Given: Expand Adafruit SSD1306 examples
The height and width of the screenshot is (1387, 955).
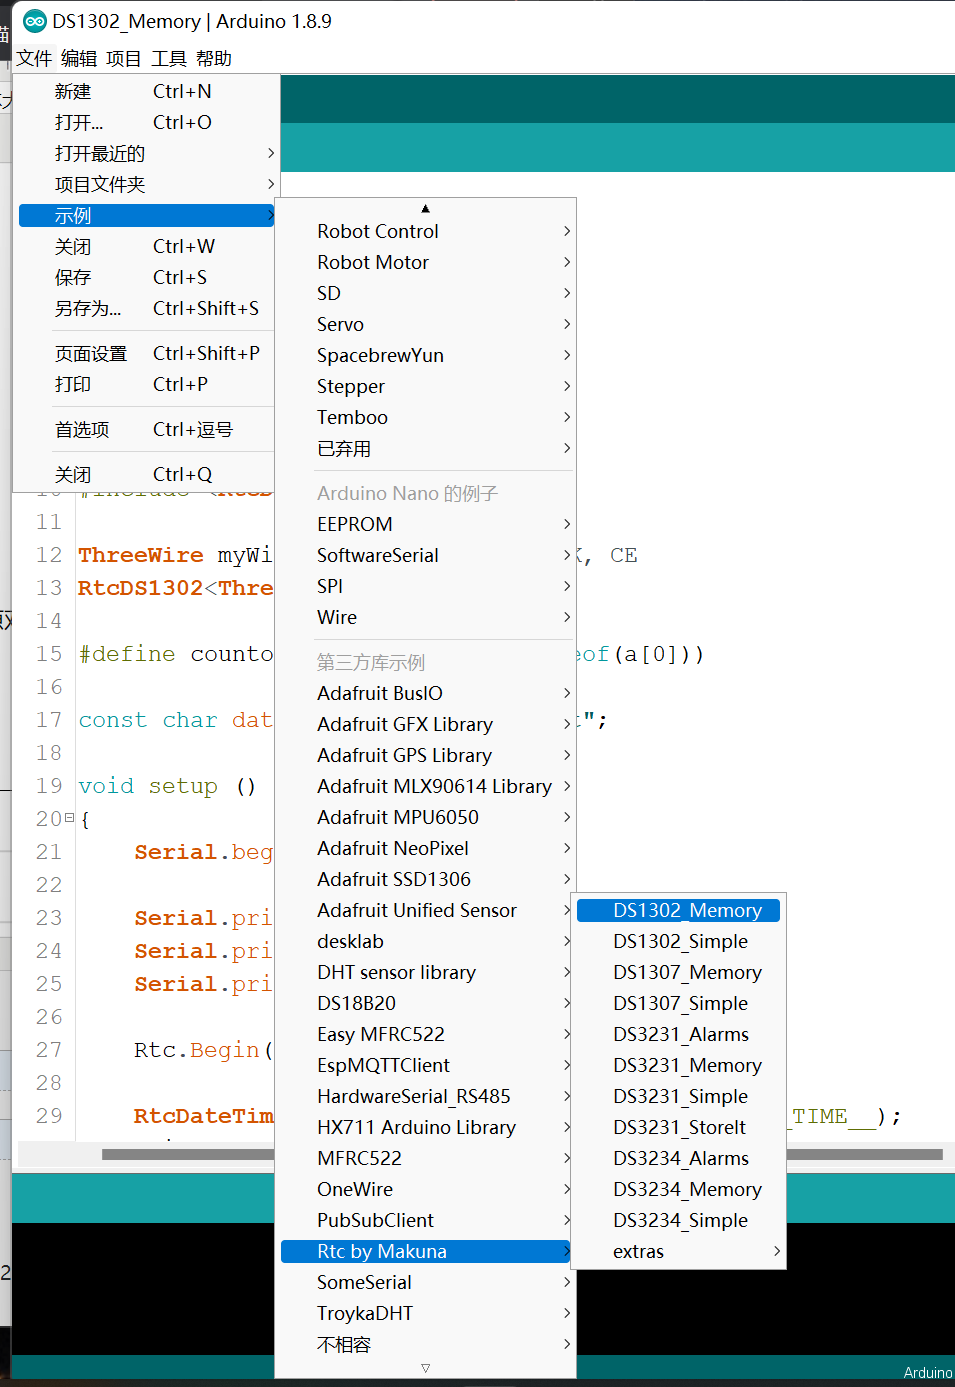Looking at the screenshot, I should pos(425,879).
